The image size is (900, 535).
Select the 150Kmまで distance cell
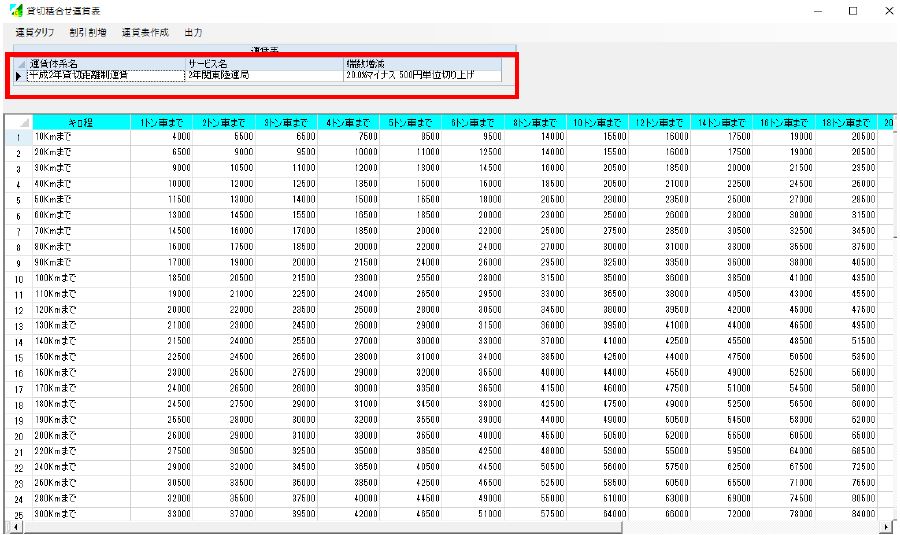[82, 357]
